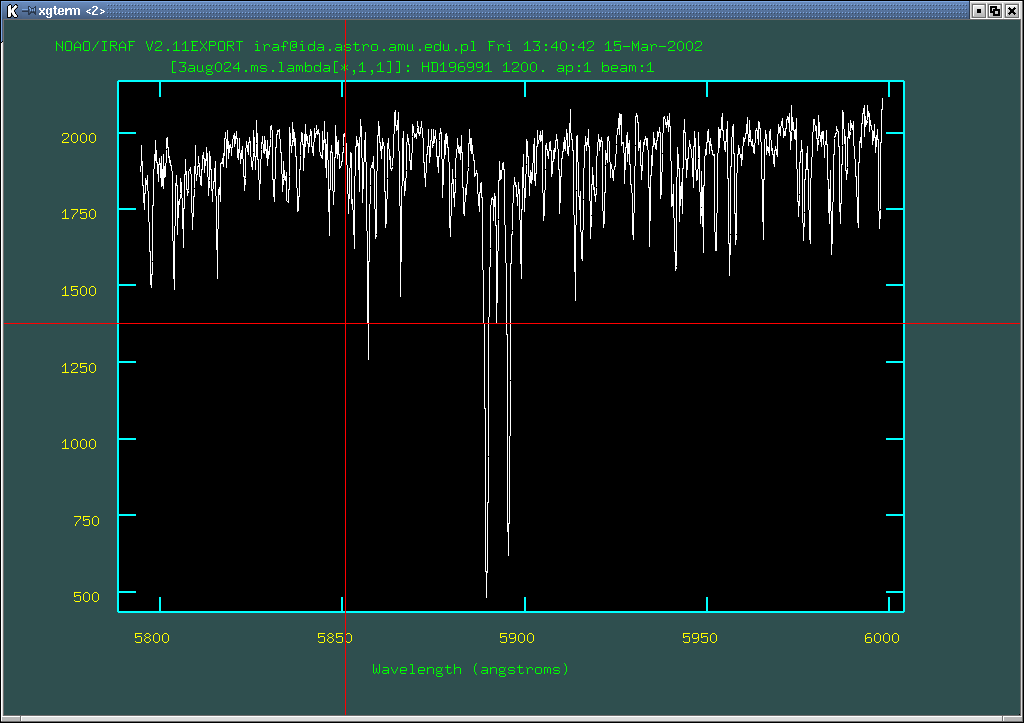Click the deepest absorption line minimum
The image size is (1024, 723).
(487, 596)
